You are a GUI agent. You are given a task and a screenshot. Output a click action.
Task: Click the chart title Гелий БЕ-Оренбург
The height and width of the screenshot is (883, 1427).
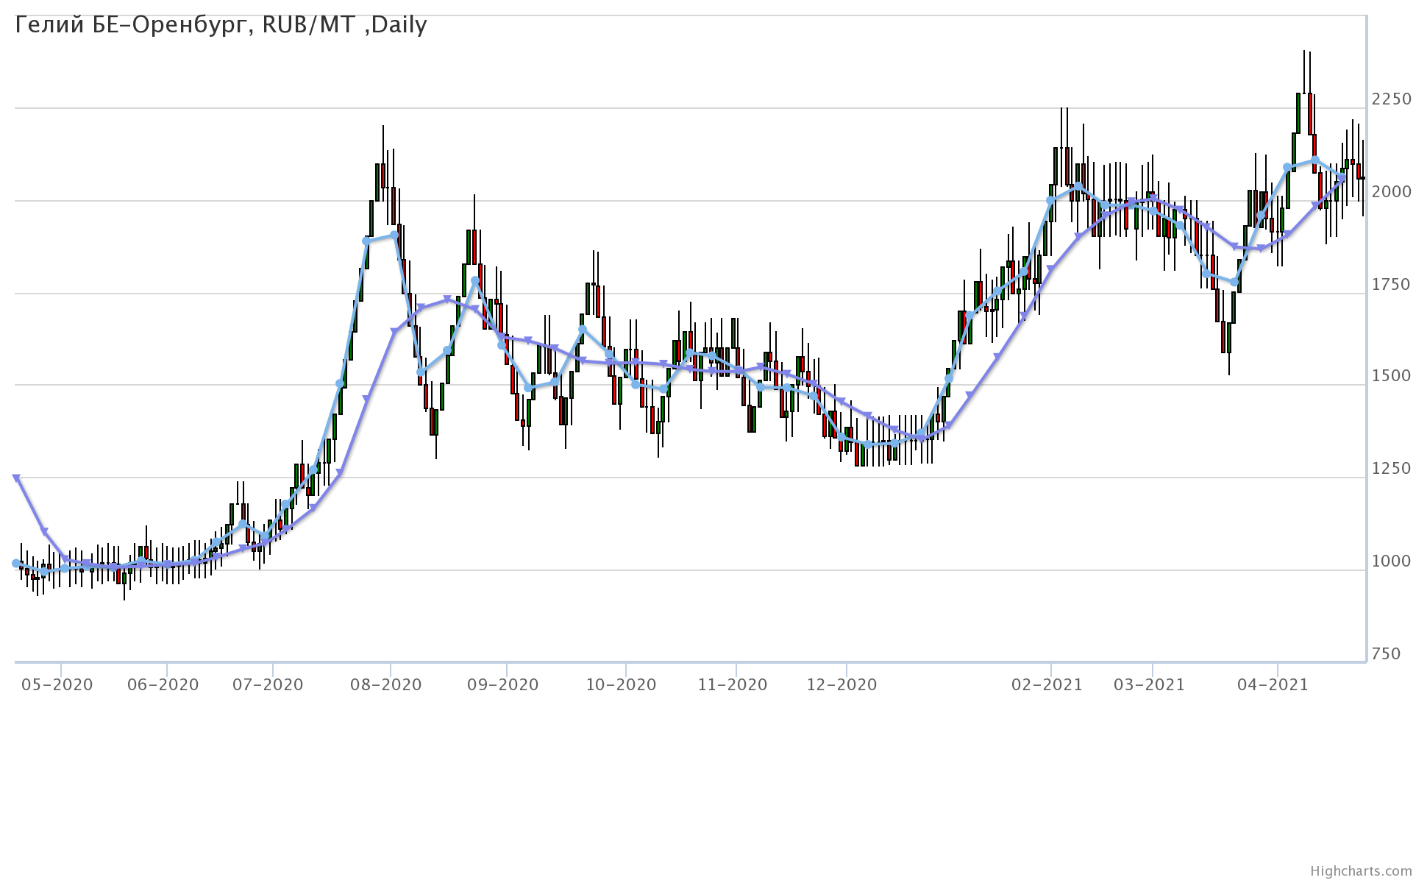(x=221, y=25)
